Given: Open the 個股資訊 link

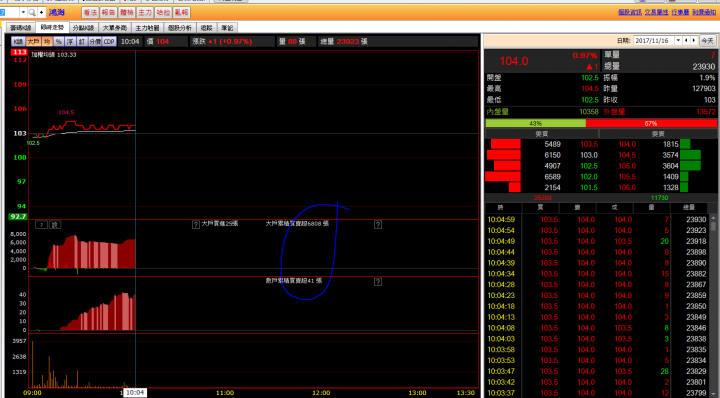Looking at the screenshot, I should pos(629,13).
